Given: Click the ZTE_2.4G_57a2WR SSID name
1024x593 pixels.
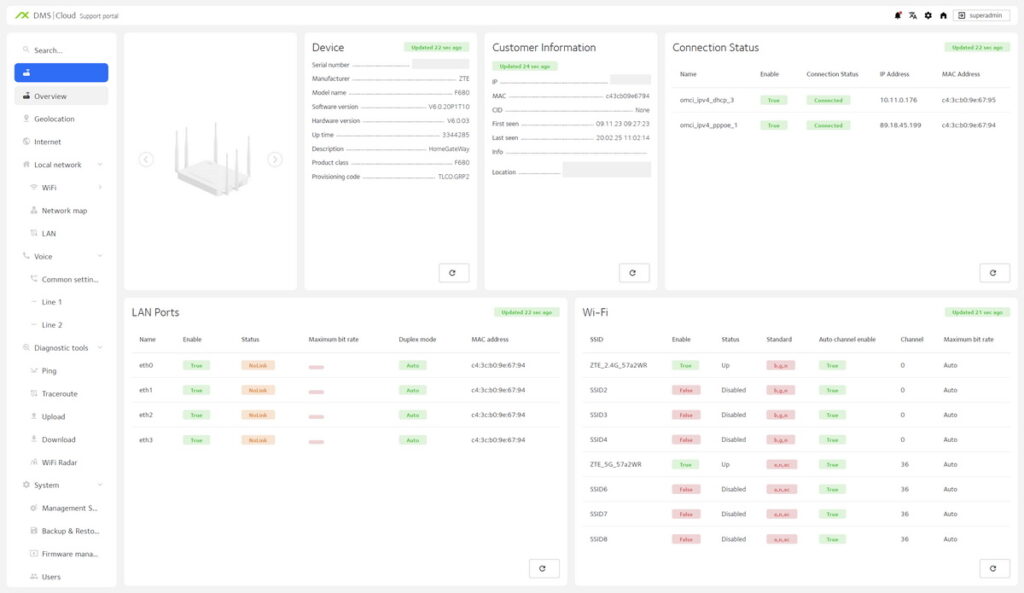Looking at the screenshot, I should point(618,365).
